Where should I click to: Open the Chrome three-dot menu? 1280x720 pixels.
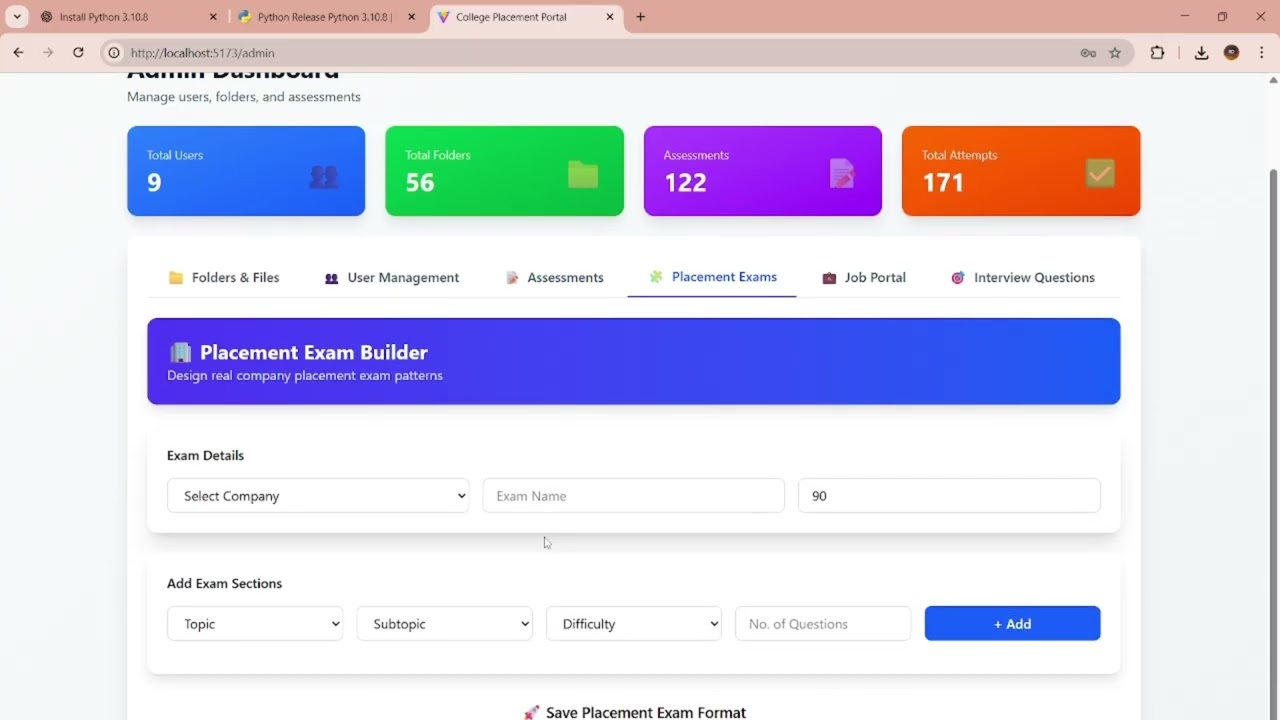1262,53
